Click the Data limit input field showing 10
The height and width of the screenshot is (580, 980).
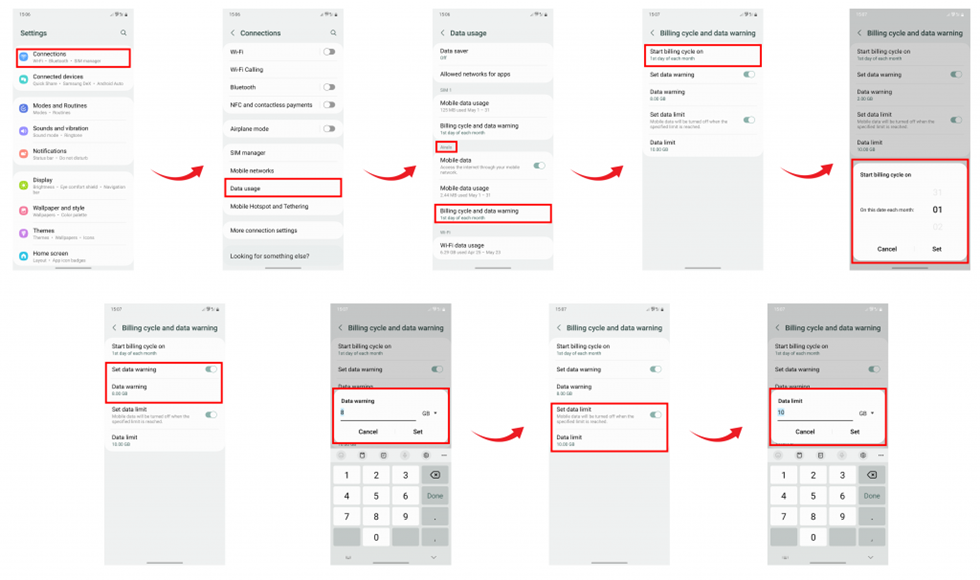tap(815, 413)
